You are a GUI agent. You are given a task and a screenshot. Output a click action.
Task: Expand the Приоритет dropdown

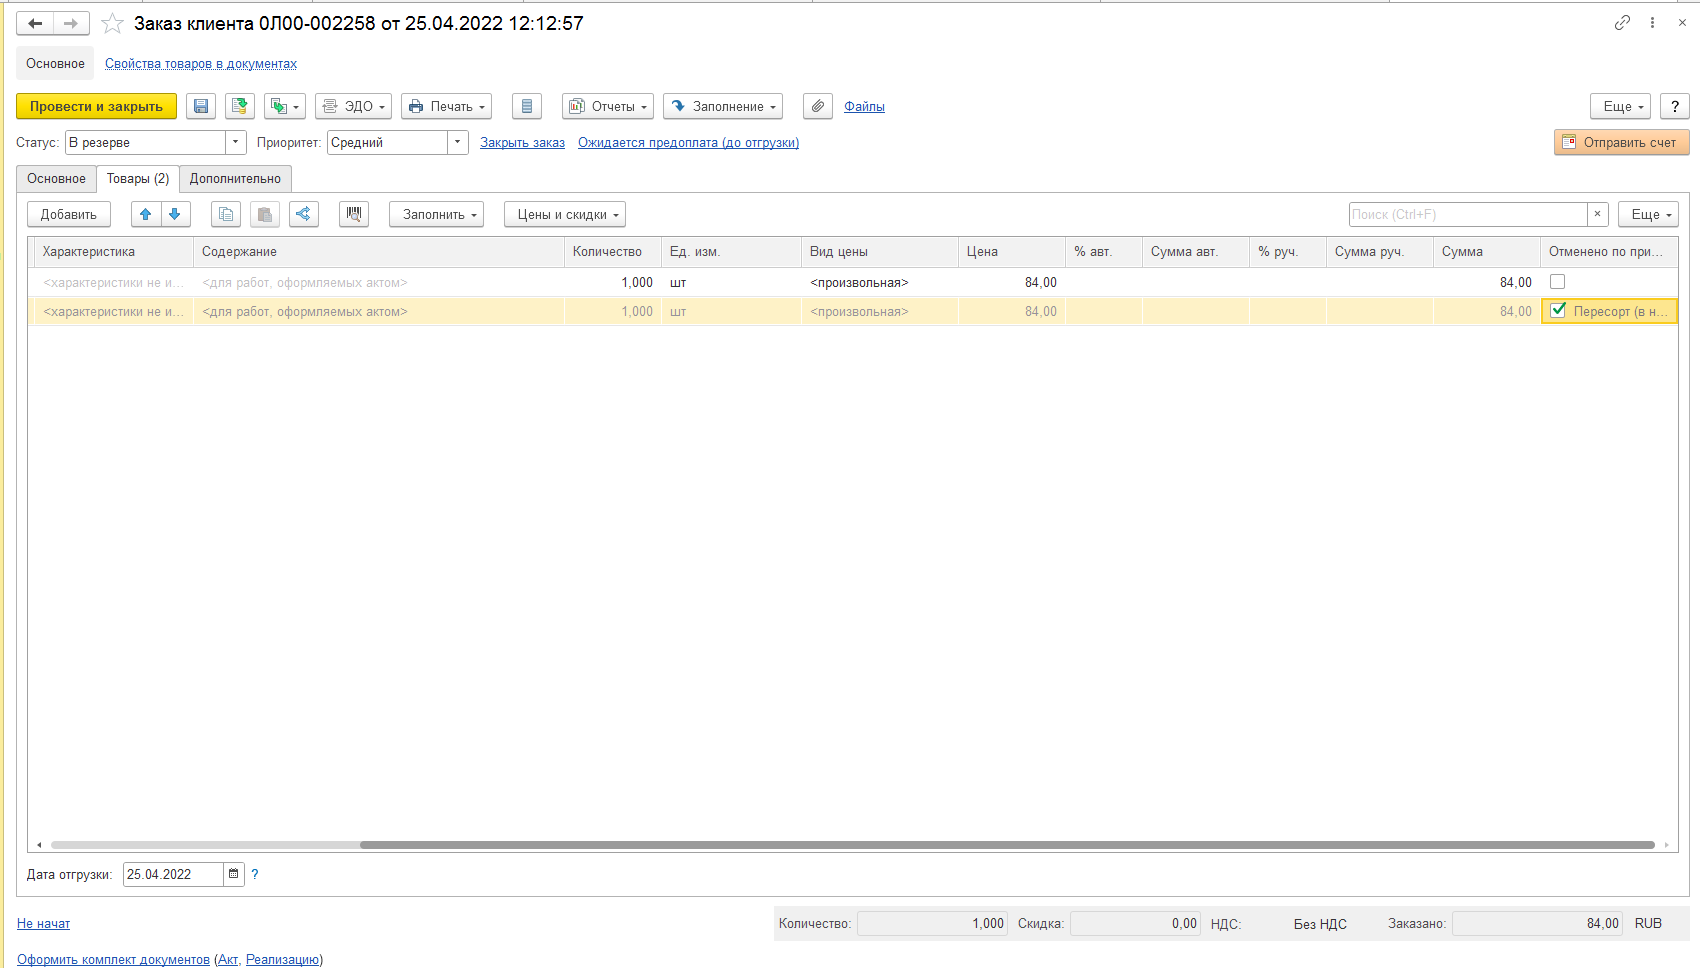[457, 143]
